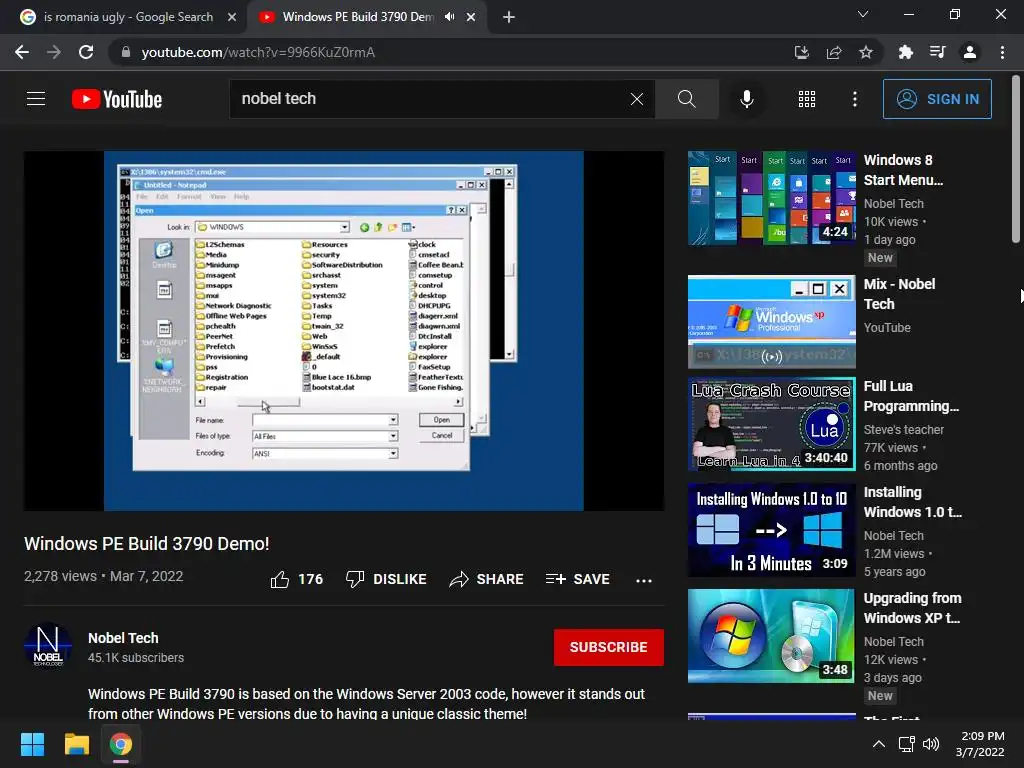Click Chrome icon in taskbar
Image resolution: width=1024 pixels, height=768 pixels.
point(121,744)
